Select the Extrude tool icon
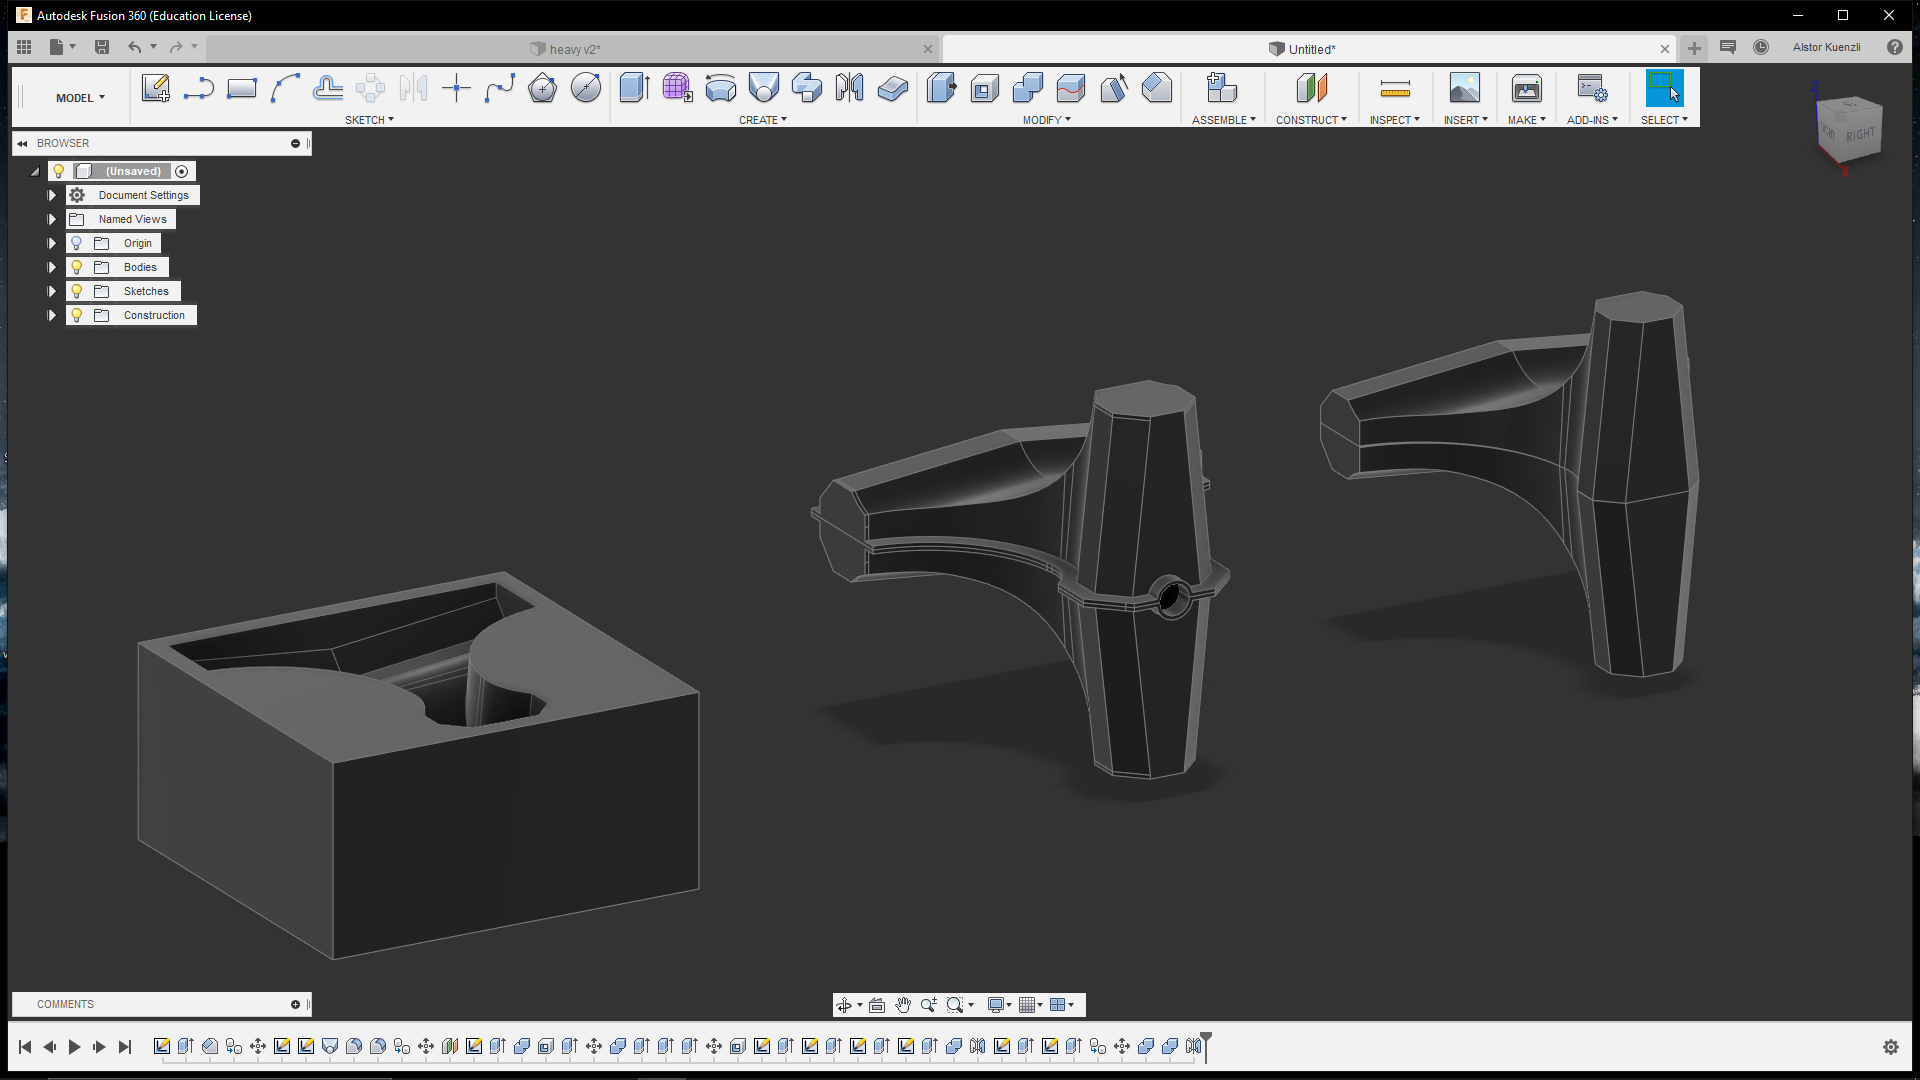Screen dimensions: 1920x1080 coord(634,88)
